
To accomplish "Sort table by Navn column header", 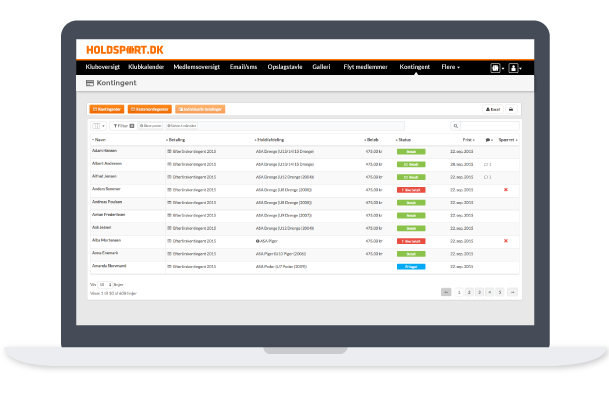I will point(100,140).
